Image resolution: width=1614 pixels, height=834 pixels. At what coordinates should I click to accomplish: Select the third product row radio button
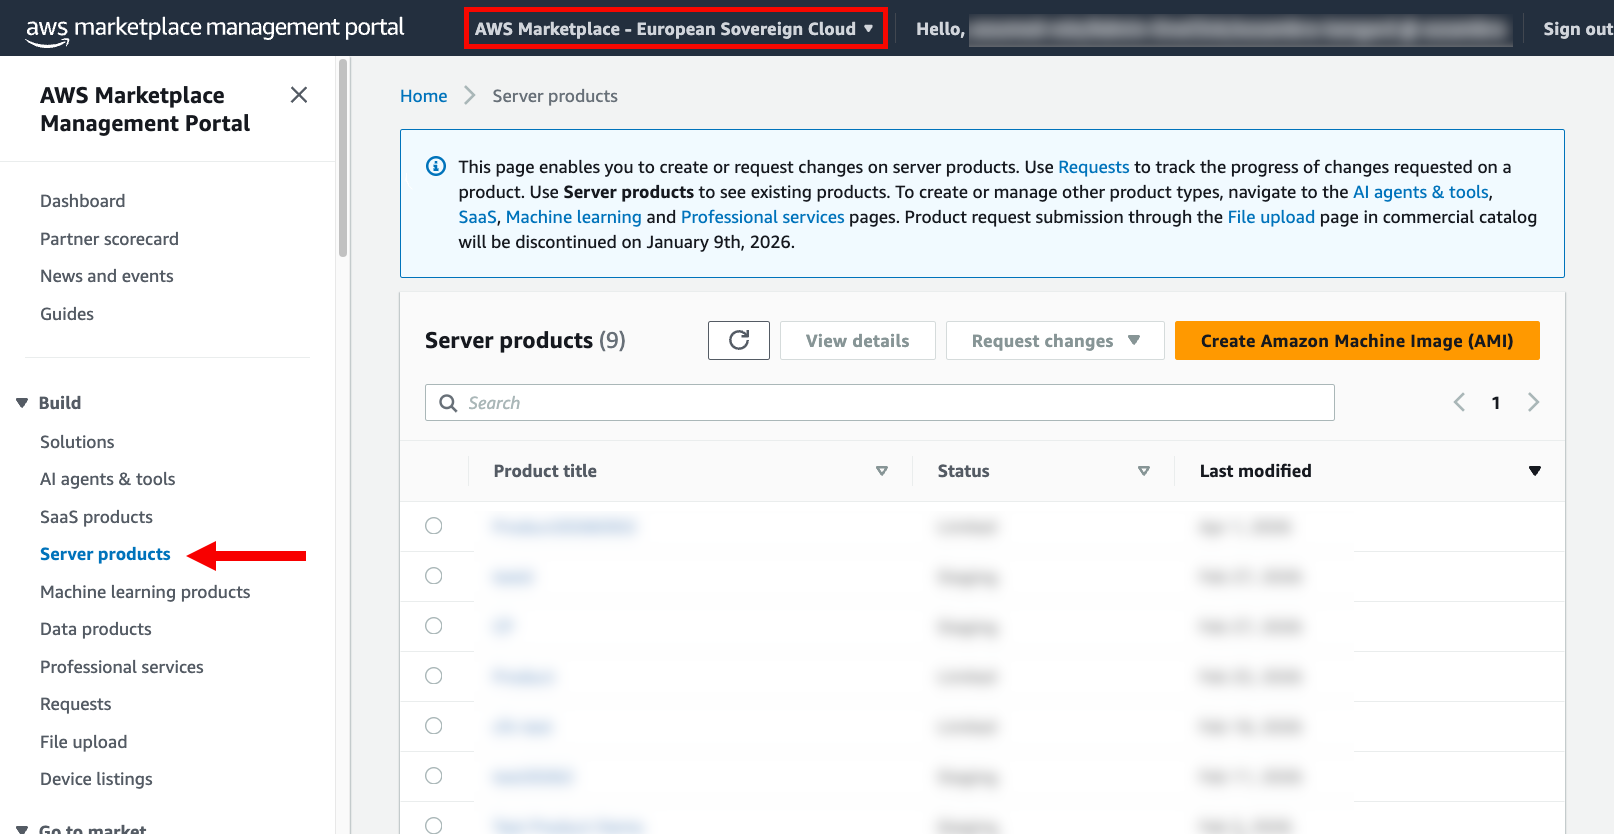(434, 626)
